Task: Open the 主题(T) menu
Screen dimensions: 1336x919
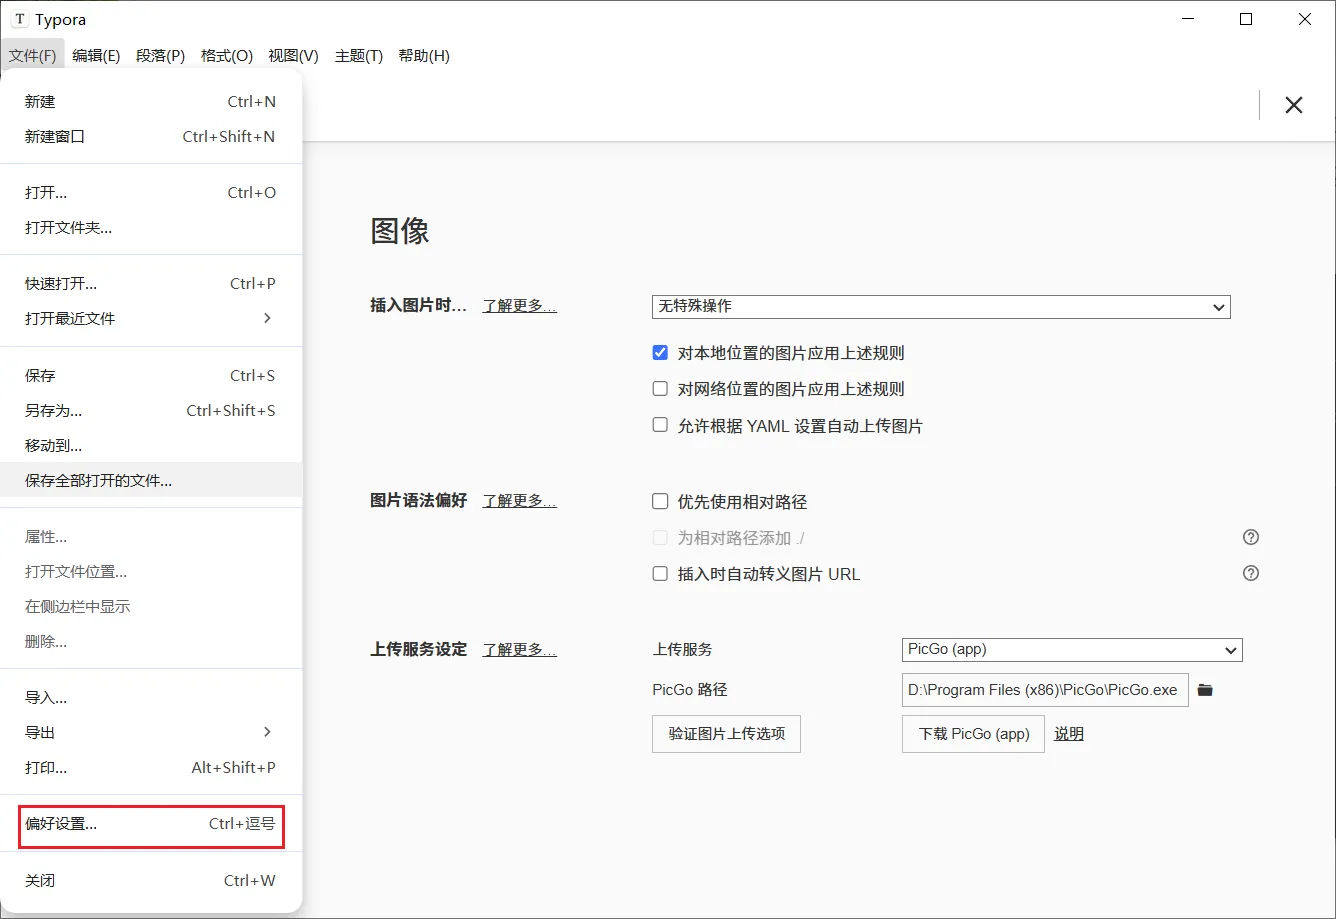Action: 357,55
